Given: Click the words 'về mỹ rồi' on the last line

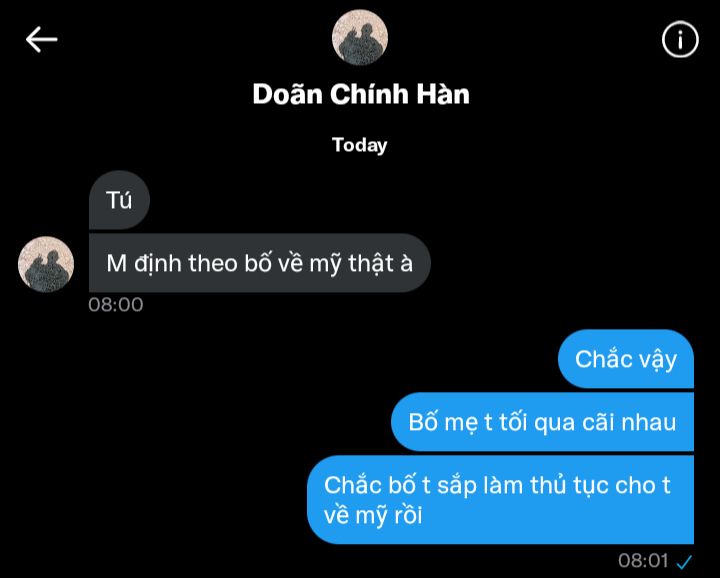Looking at the screenshot, I should pos(373,515).
